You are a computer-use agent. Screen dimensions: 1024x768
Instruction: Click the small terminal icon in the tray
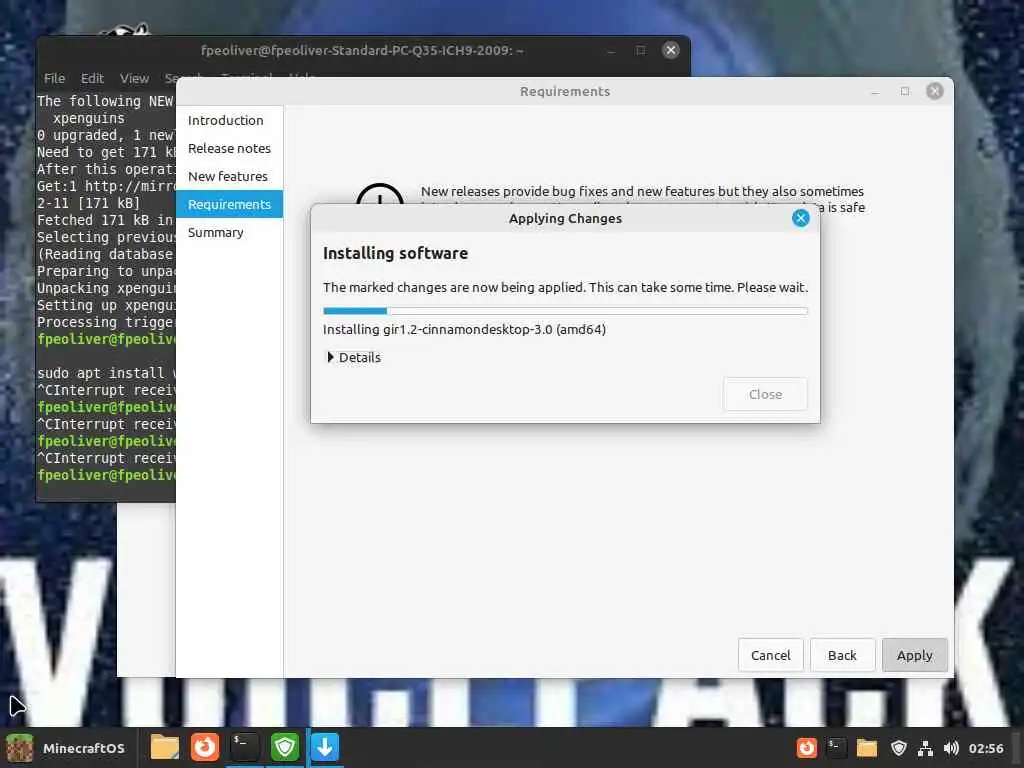[x=837, y=748]
